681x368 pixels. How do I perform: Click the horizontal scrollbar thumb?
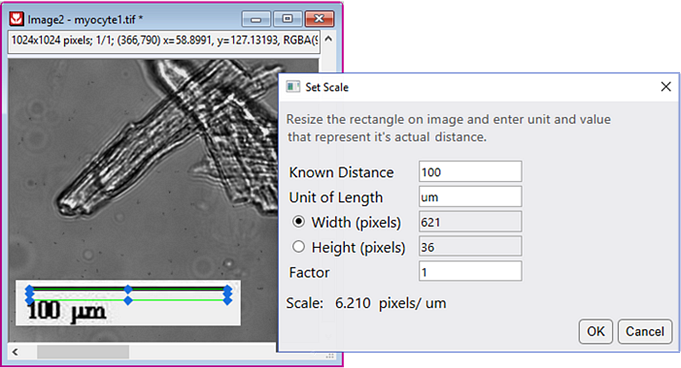(x=83, y=351)
